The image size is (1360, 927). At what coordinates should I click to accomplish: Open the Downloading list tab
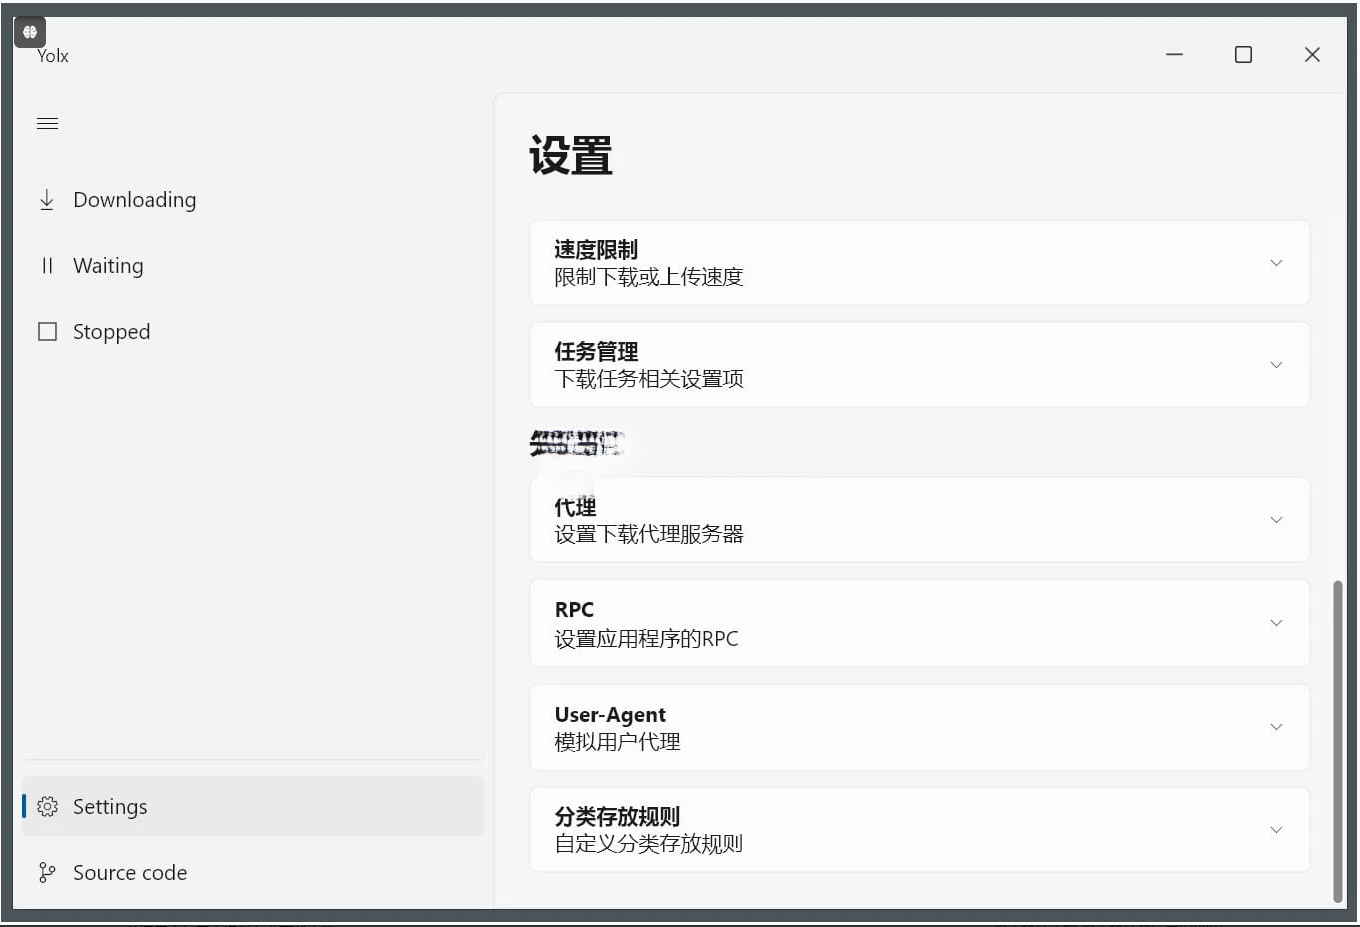[134, 200]
